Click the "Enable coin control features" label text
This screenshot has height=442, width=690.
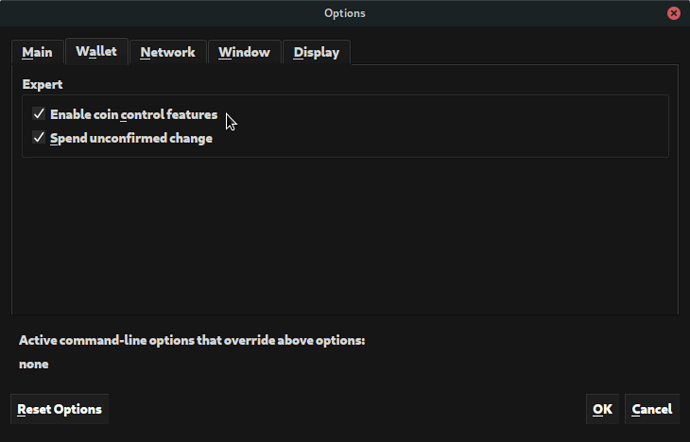click(x=133, y=115)
